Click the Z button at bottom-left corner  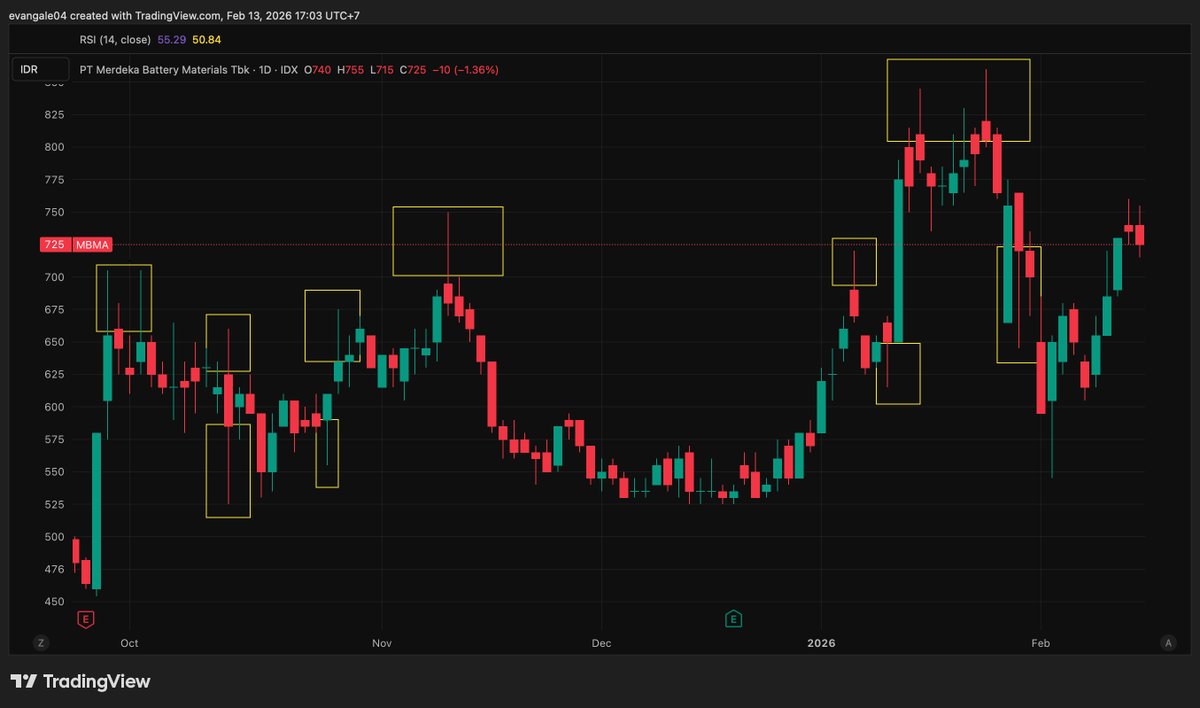[41, 643]
